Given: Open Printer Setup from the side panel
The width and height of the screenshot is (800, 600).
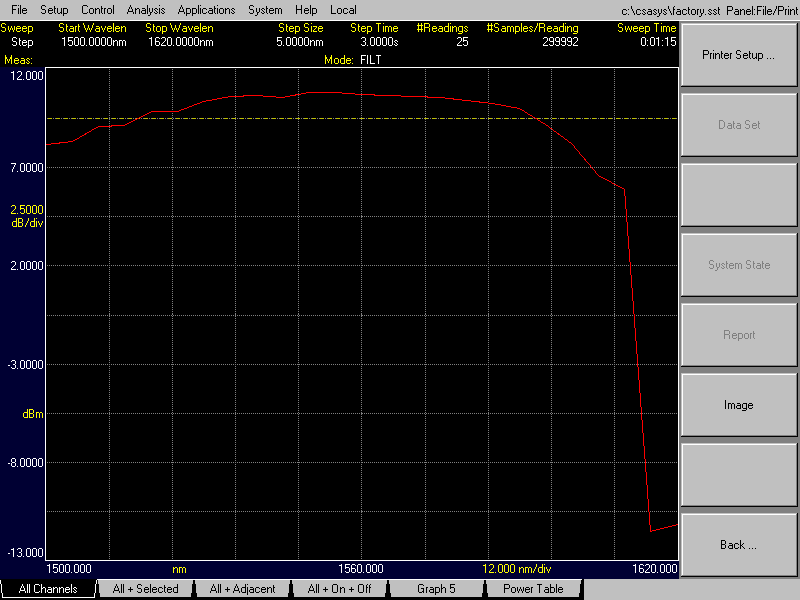Looking at the screenshot, I should click(739, 54).
